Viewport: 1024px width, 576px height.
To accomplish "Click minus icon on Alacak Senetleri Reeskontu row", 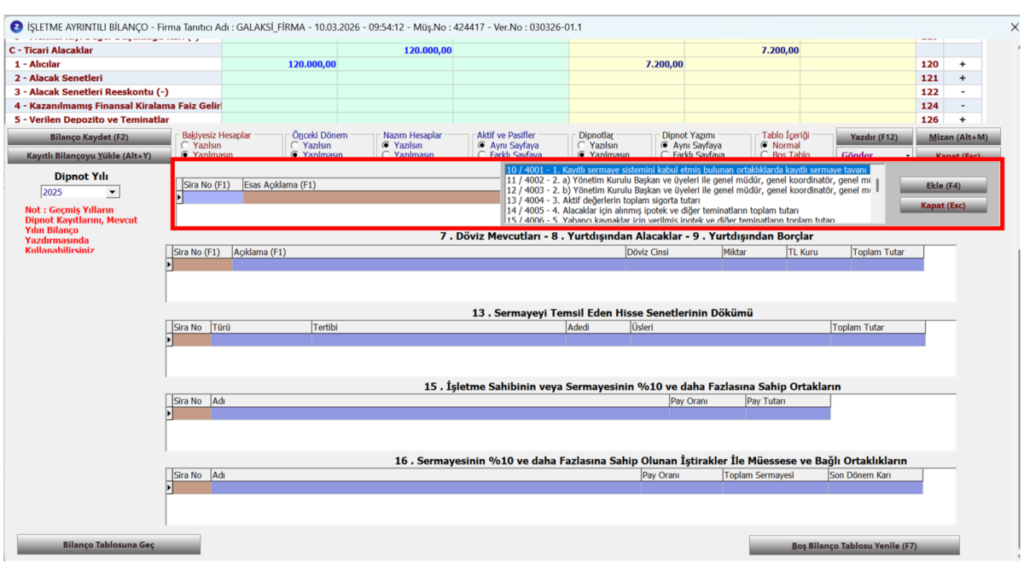I will (962, 92).
